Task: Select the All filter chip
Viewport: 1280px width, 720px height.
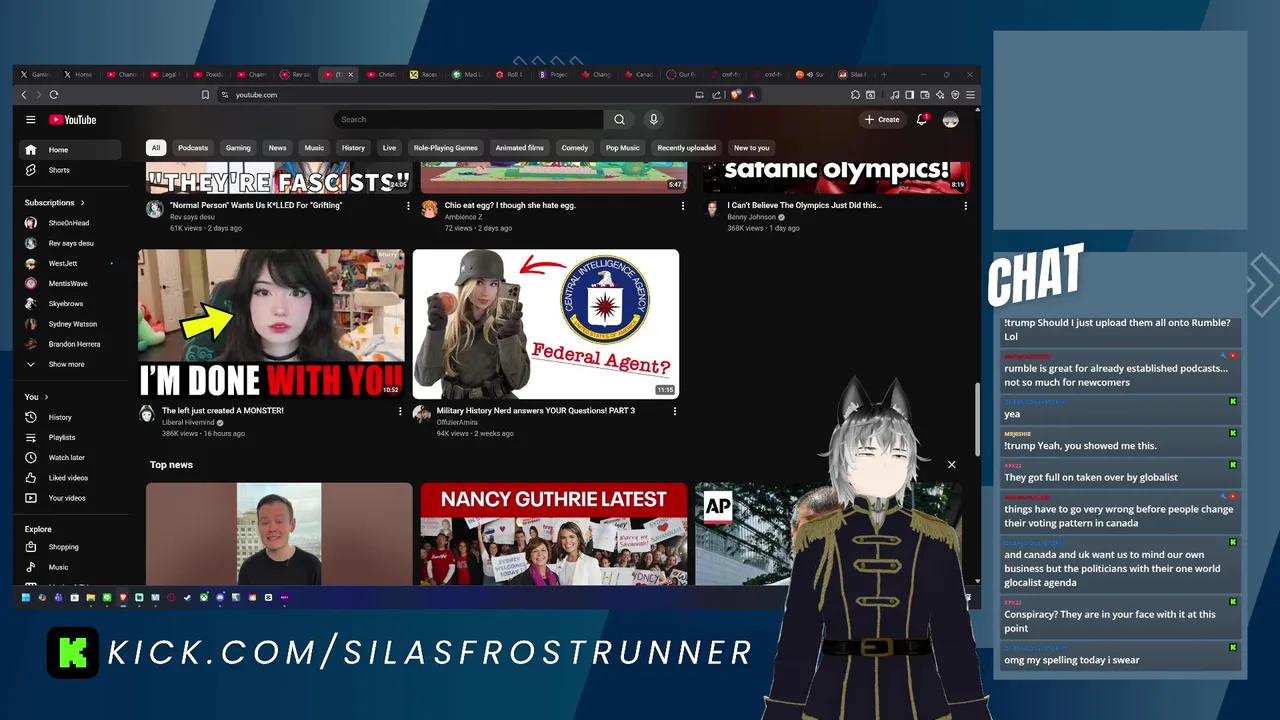Action: coord(155,148)
